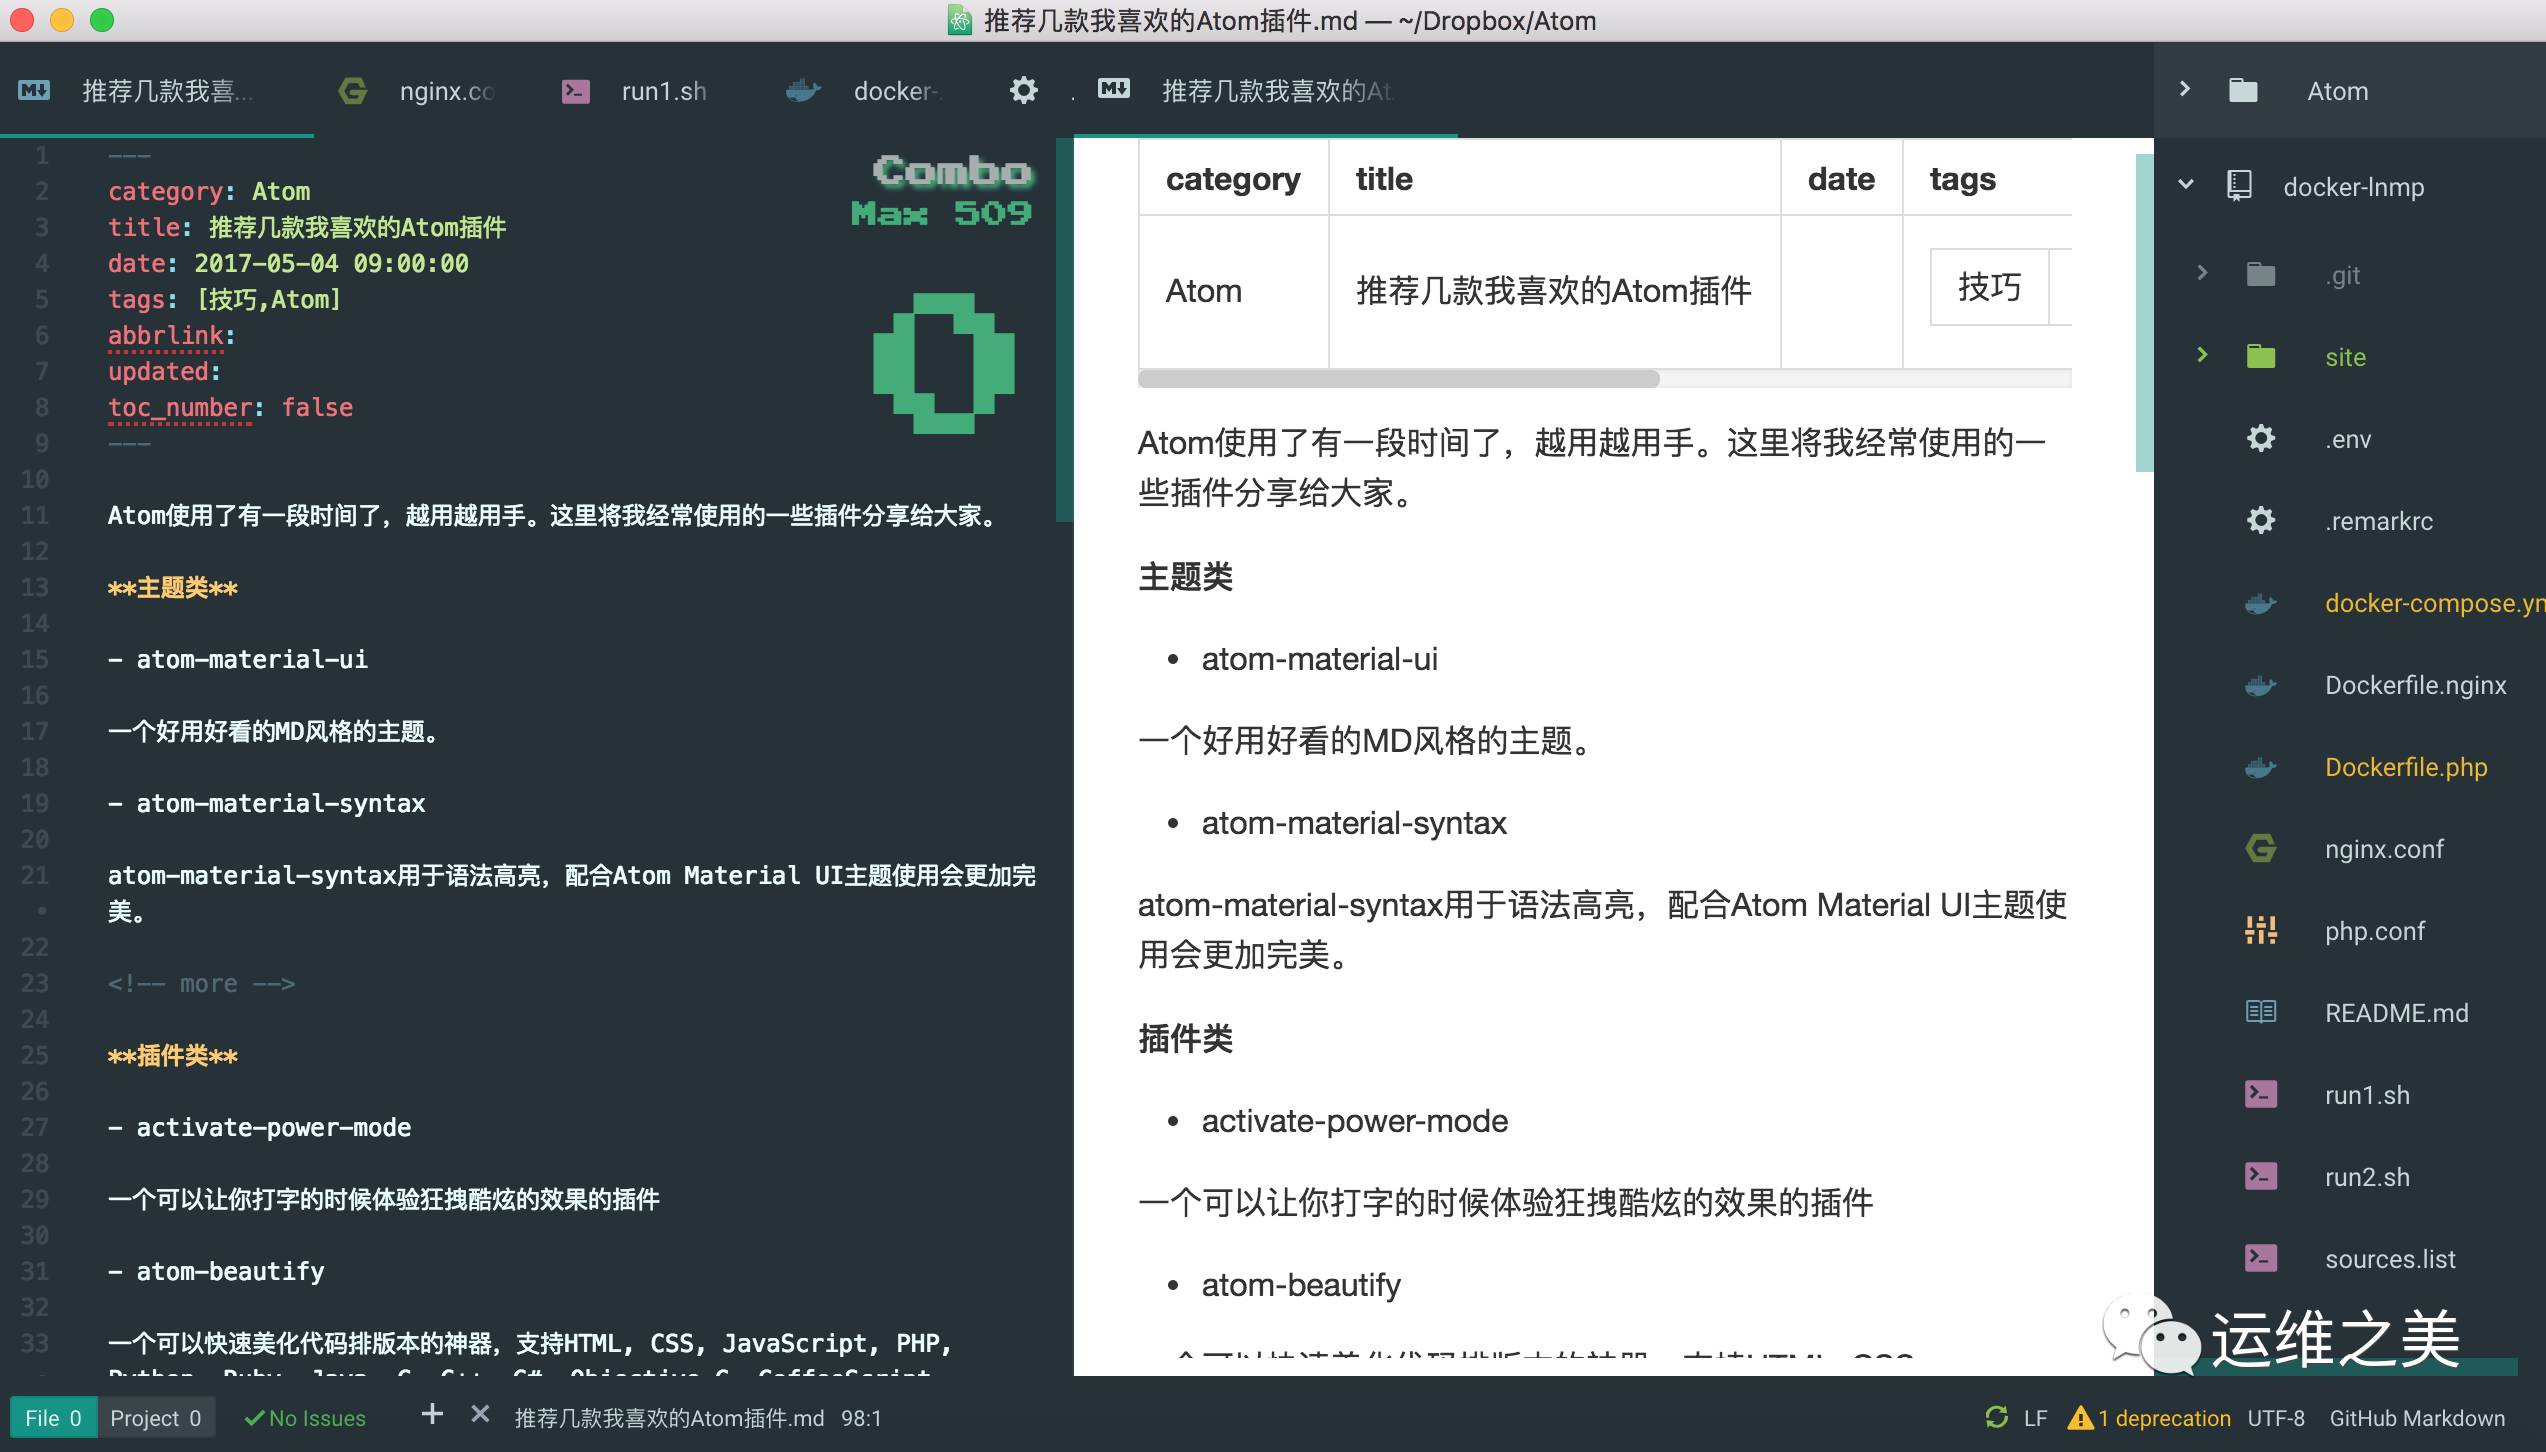Screen dimensions: 2546x1452
Task: Click Docker icon beside Dockerfile.nginx
Action: (x=2261, y=685)
